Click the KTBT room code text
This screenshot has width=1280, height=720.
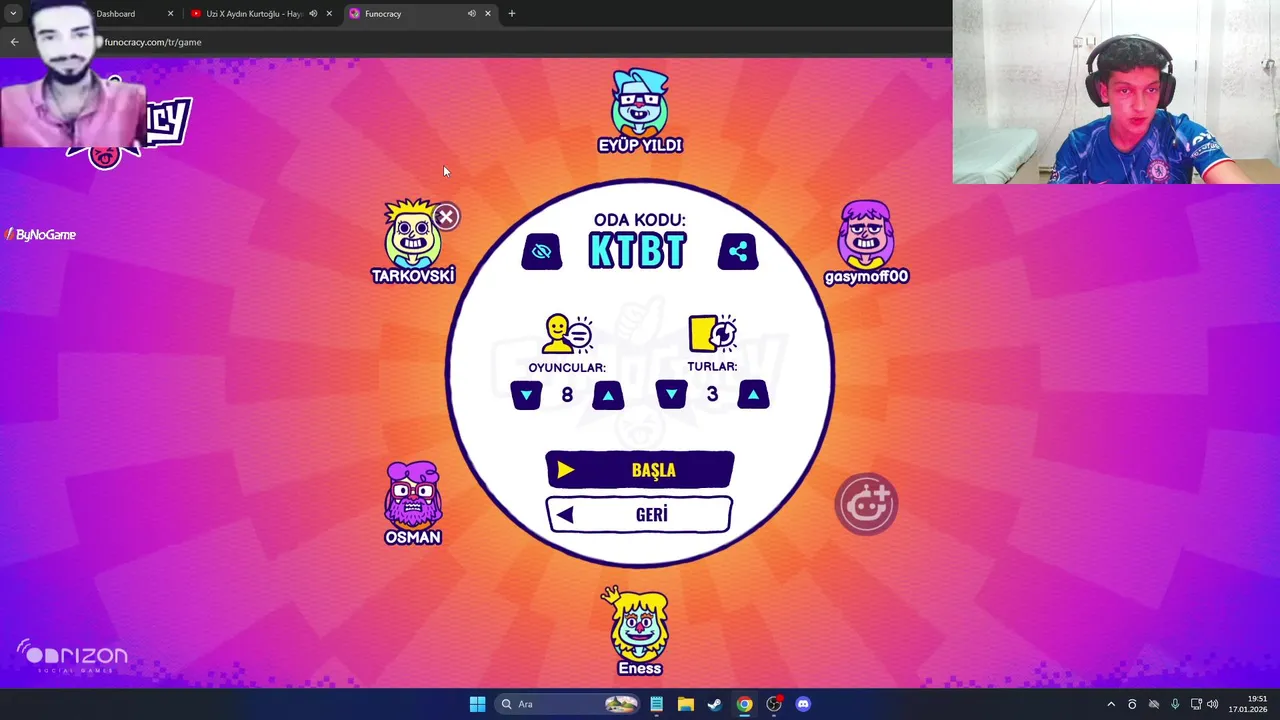(x=637, y=251)
